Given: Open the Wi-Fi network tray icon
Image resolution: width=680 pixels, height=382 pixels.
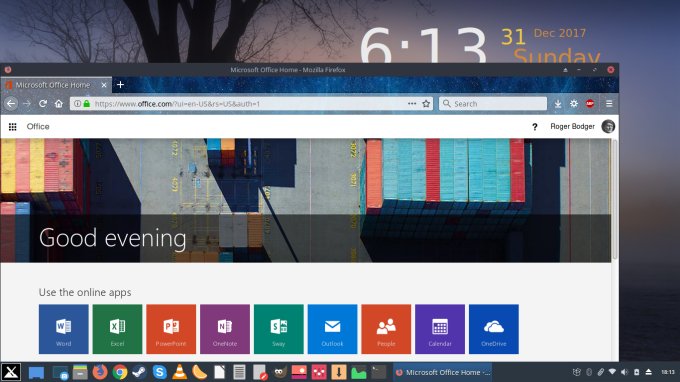Looking at the screenshot, I should [612, 372].
